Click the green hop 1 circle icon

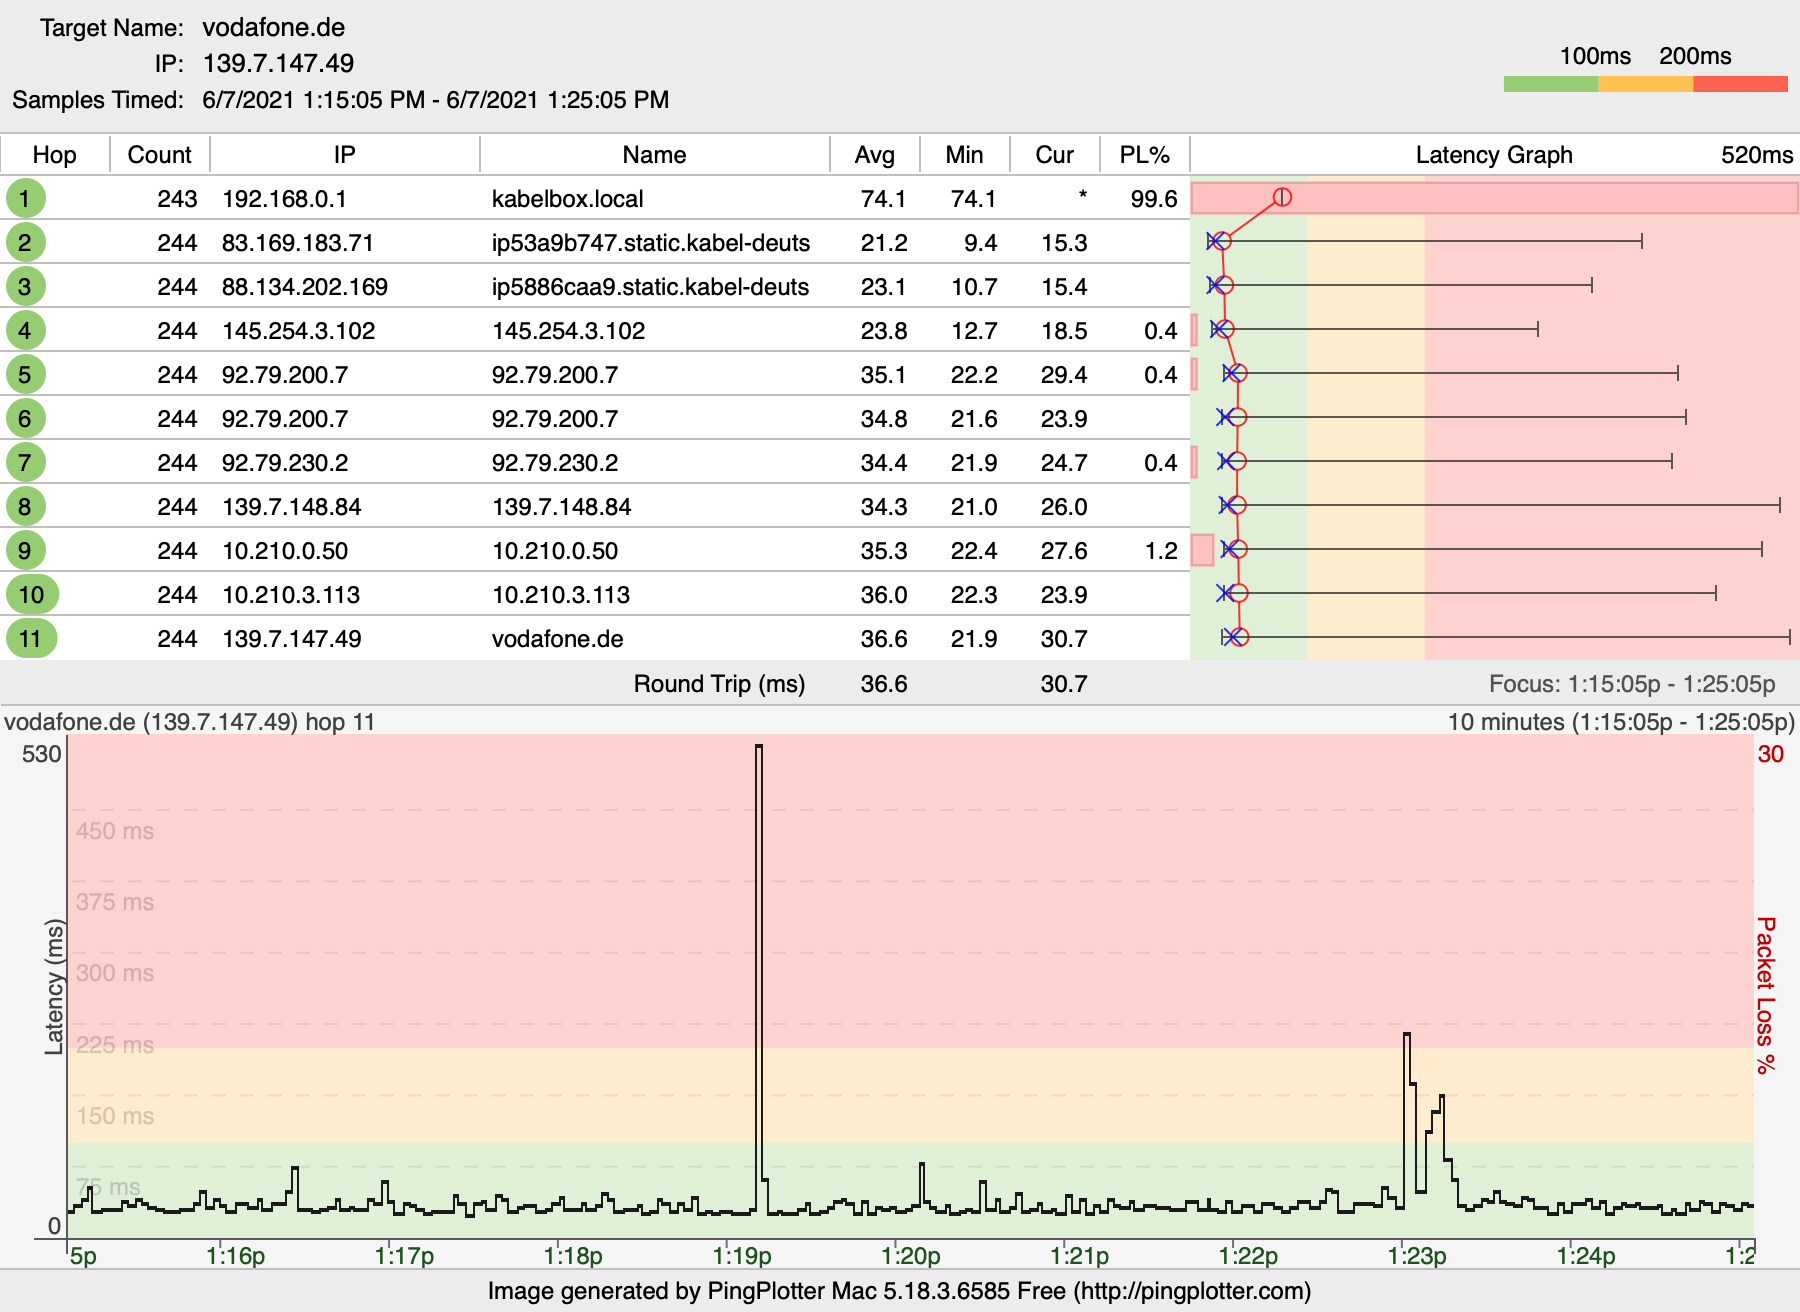(25, 198)
